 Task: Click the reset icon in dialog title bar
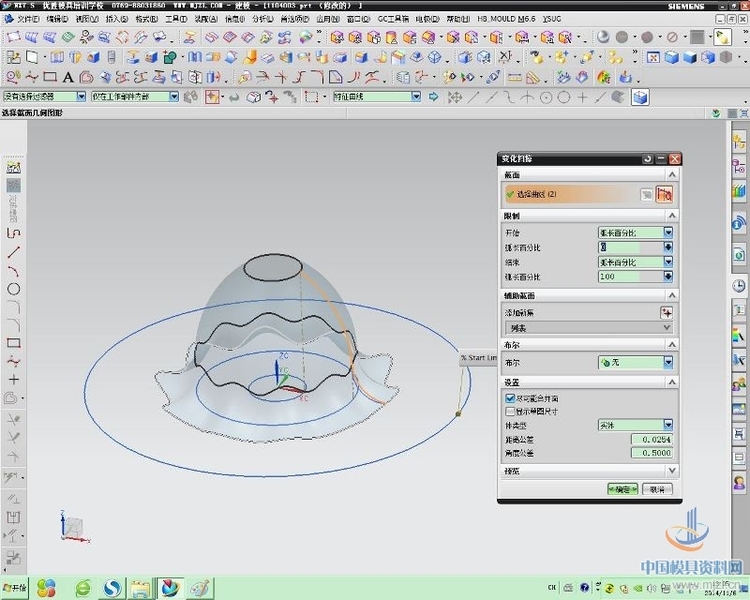point(648,159)
